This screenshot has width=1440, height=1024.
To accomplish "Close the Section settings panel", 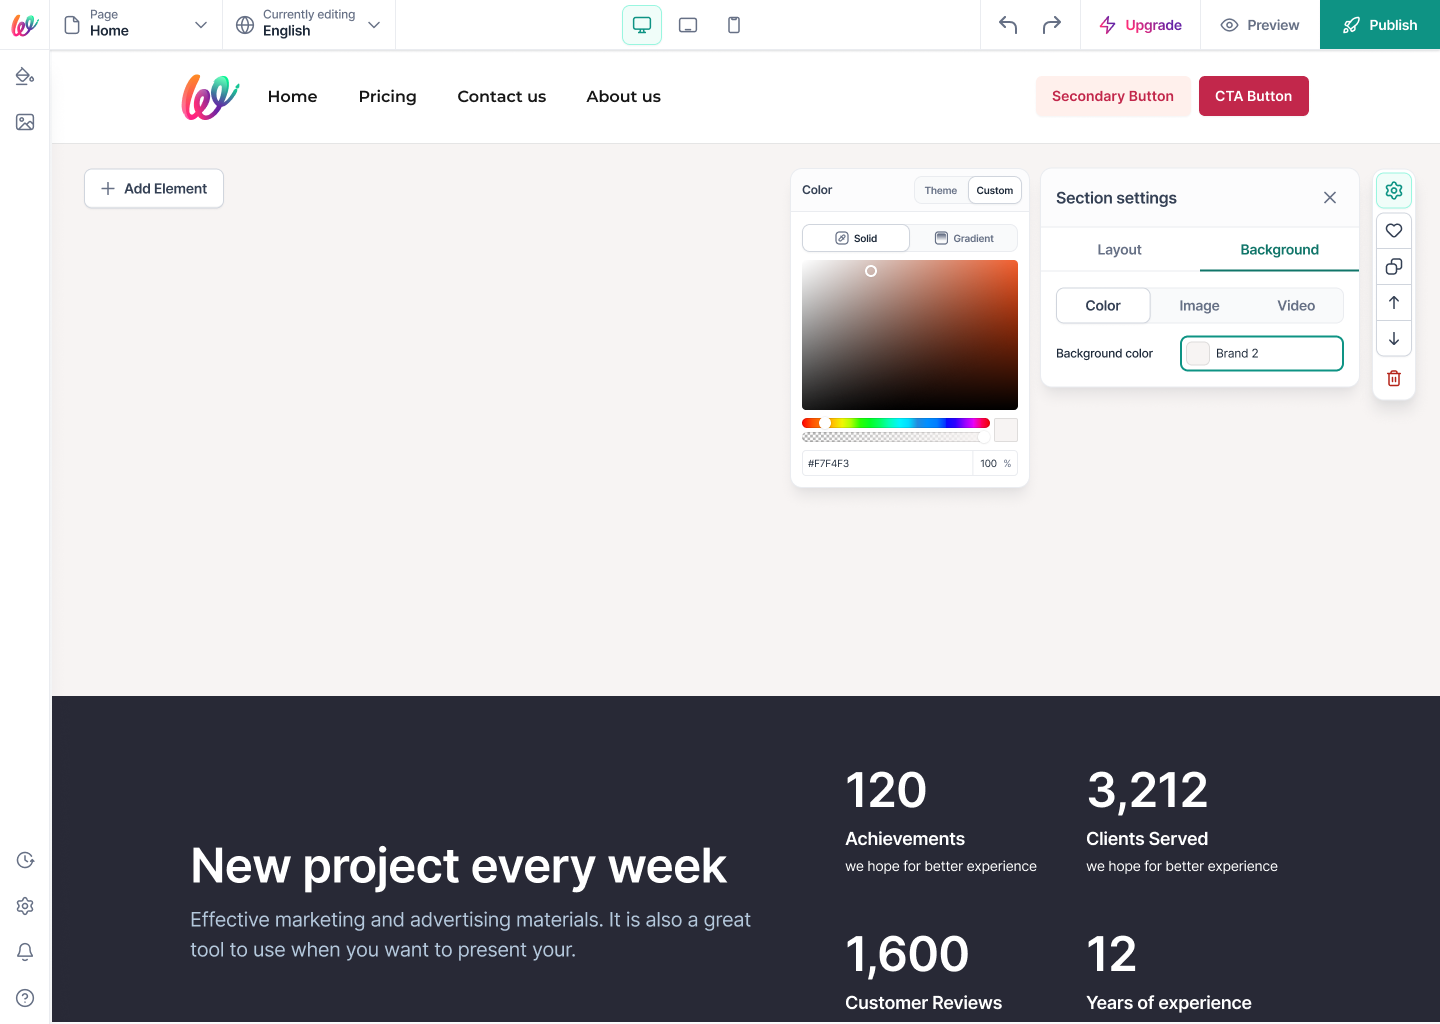I will tap(1330, 198).
